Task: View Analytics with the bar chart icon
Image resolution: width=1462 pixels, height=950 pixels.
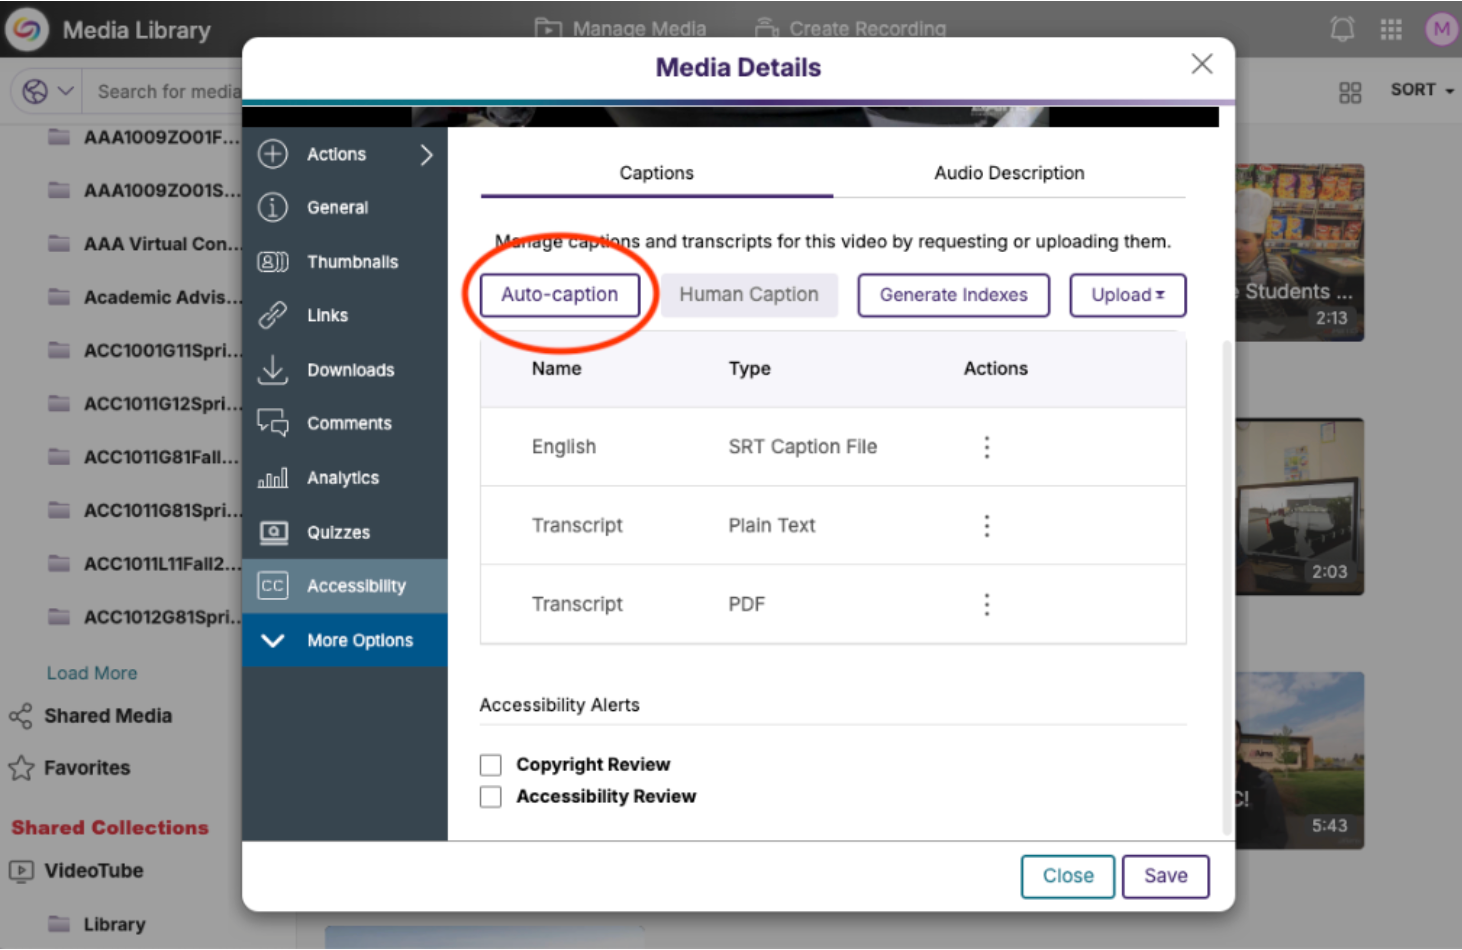Action: (272, 477)
